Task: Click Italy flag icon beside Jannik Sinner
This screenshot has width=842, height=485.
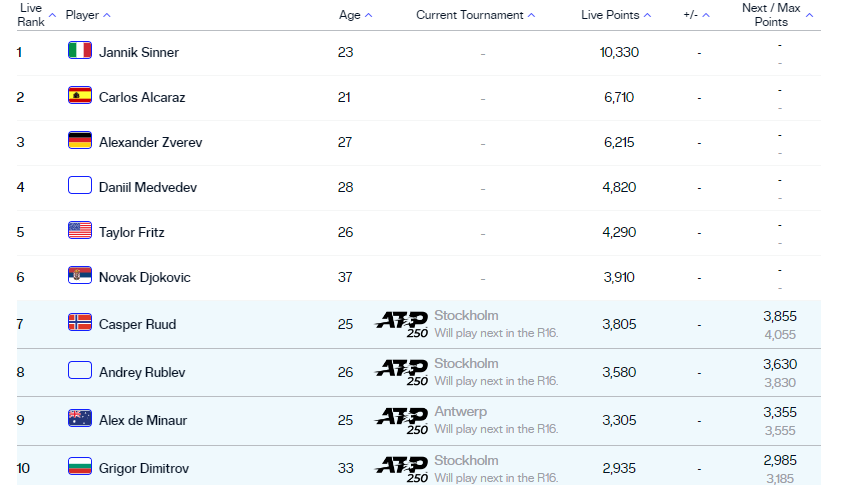Action: tap(80, 51)
